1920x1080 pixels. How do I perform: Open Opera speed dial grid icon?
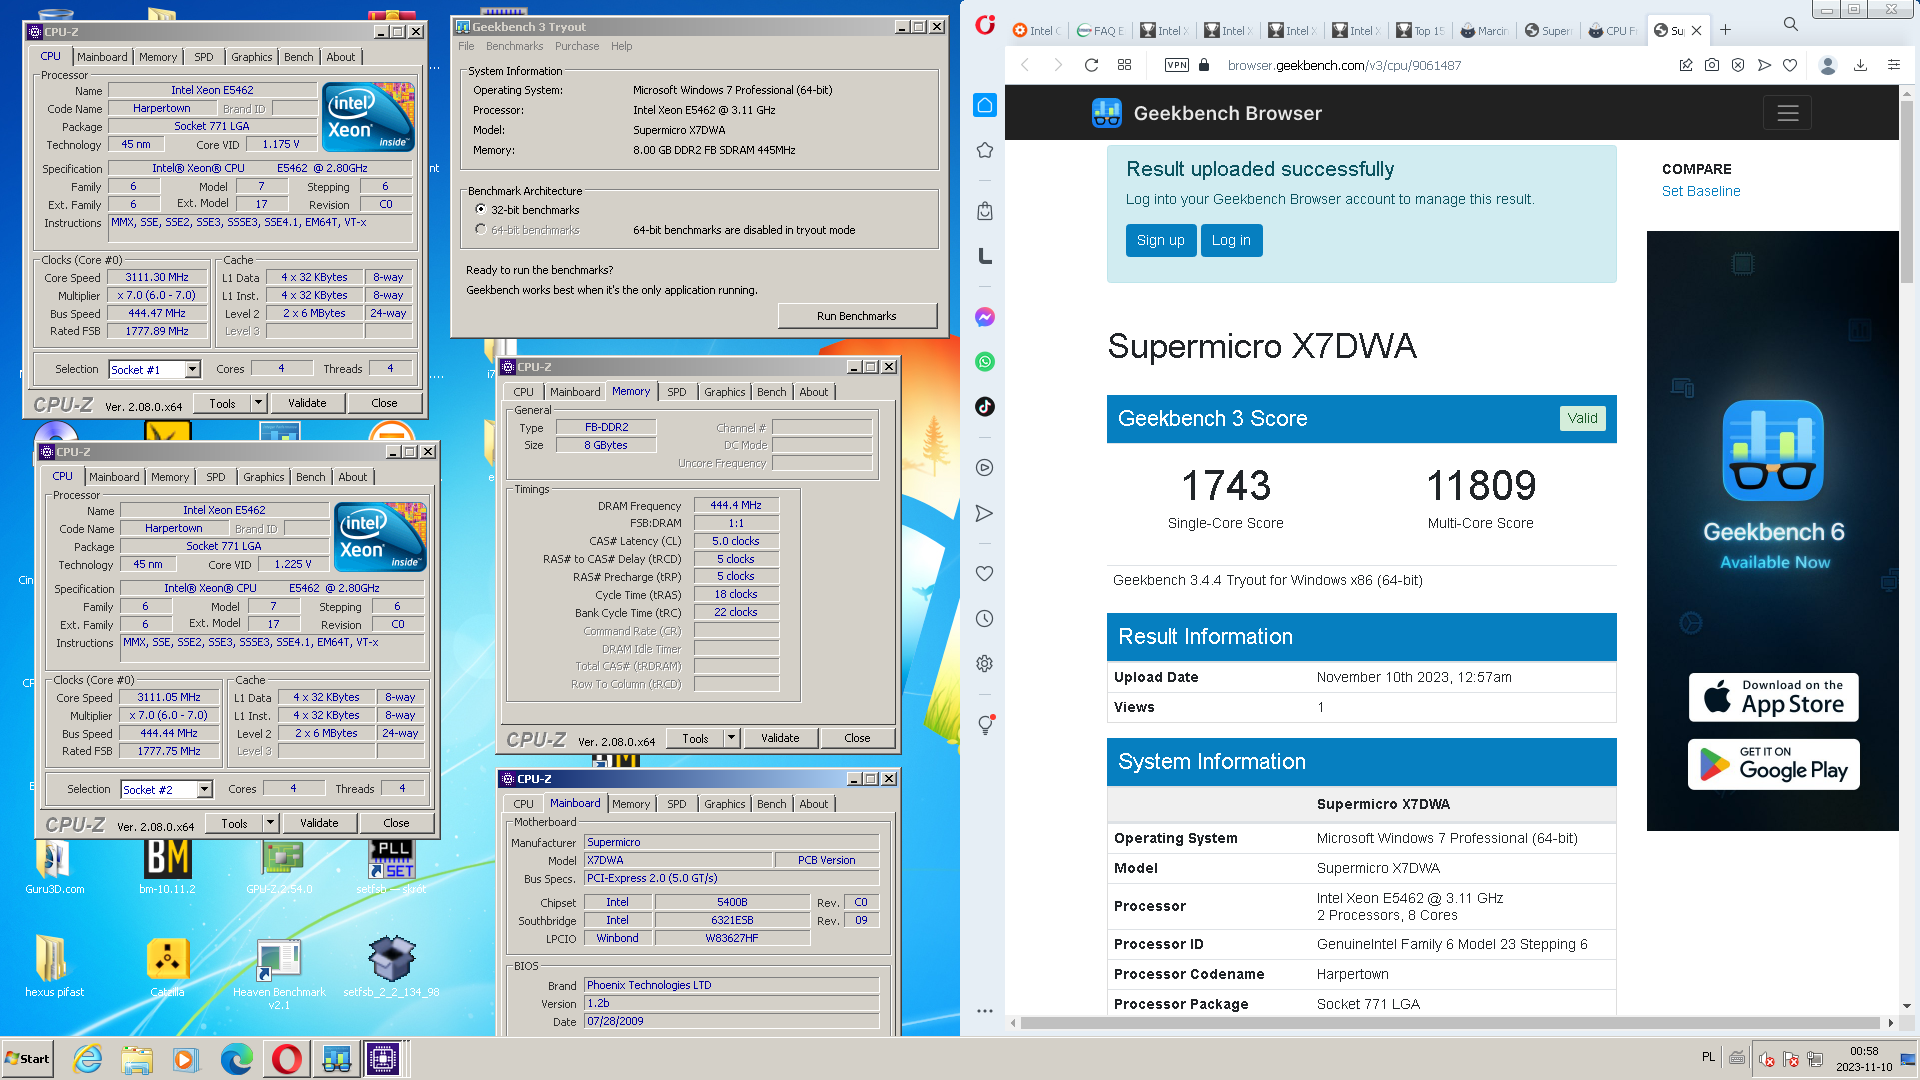(x=1124, y=65)
